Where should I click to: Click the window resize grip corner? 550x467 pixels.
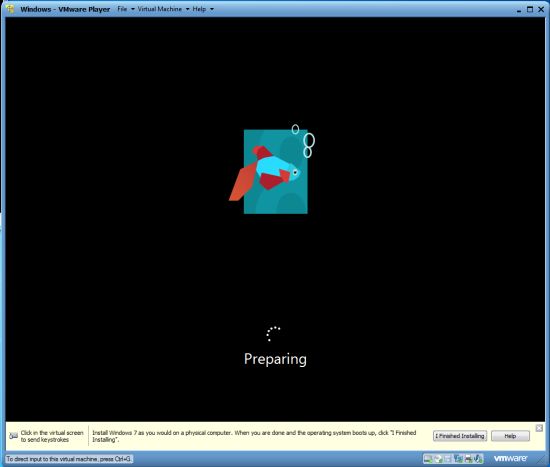coord(542,460)
